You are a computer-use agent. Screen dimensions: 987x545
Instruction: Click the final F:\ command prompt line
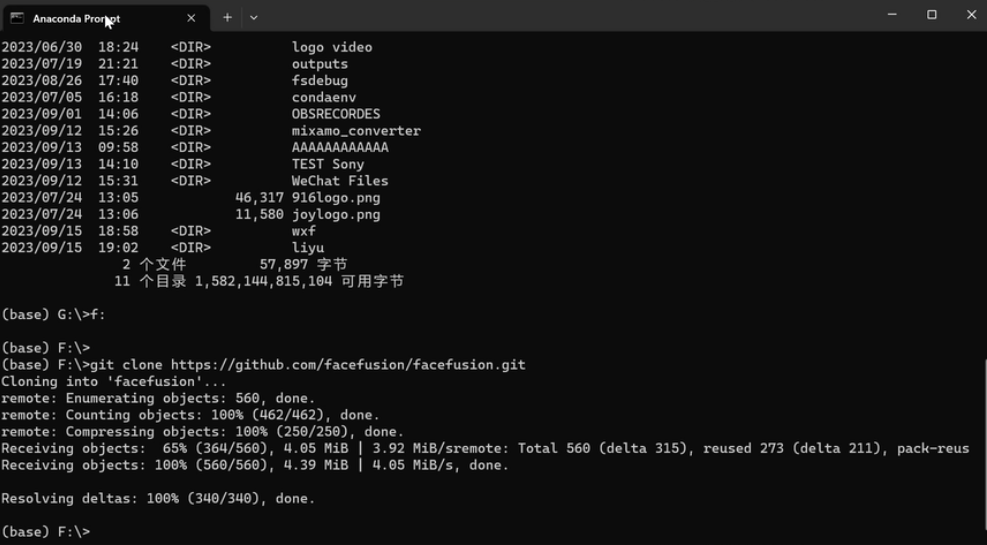(x=45, y=532)
